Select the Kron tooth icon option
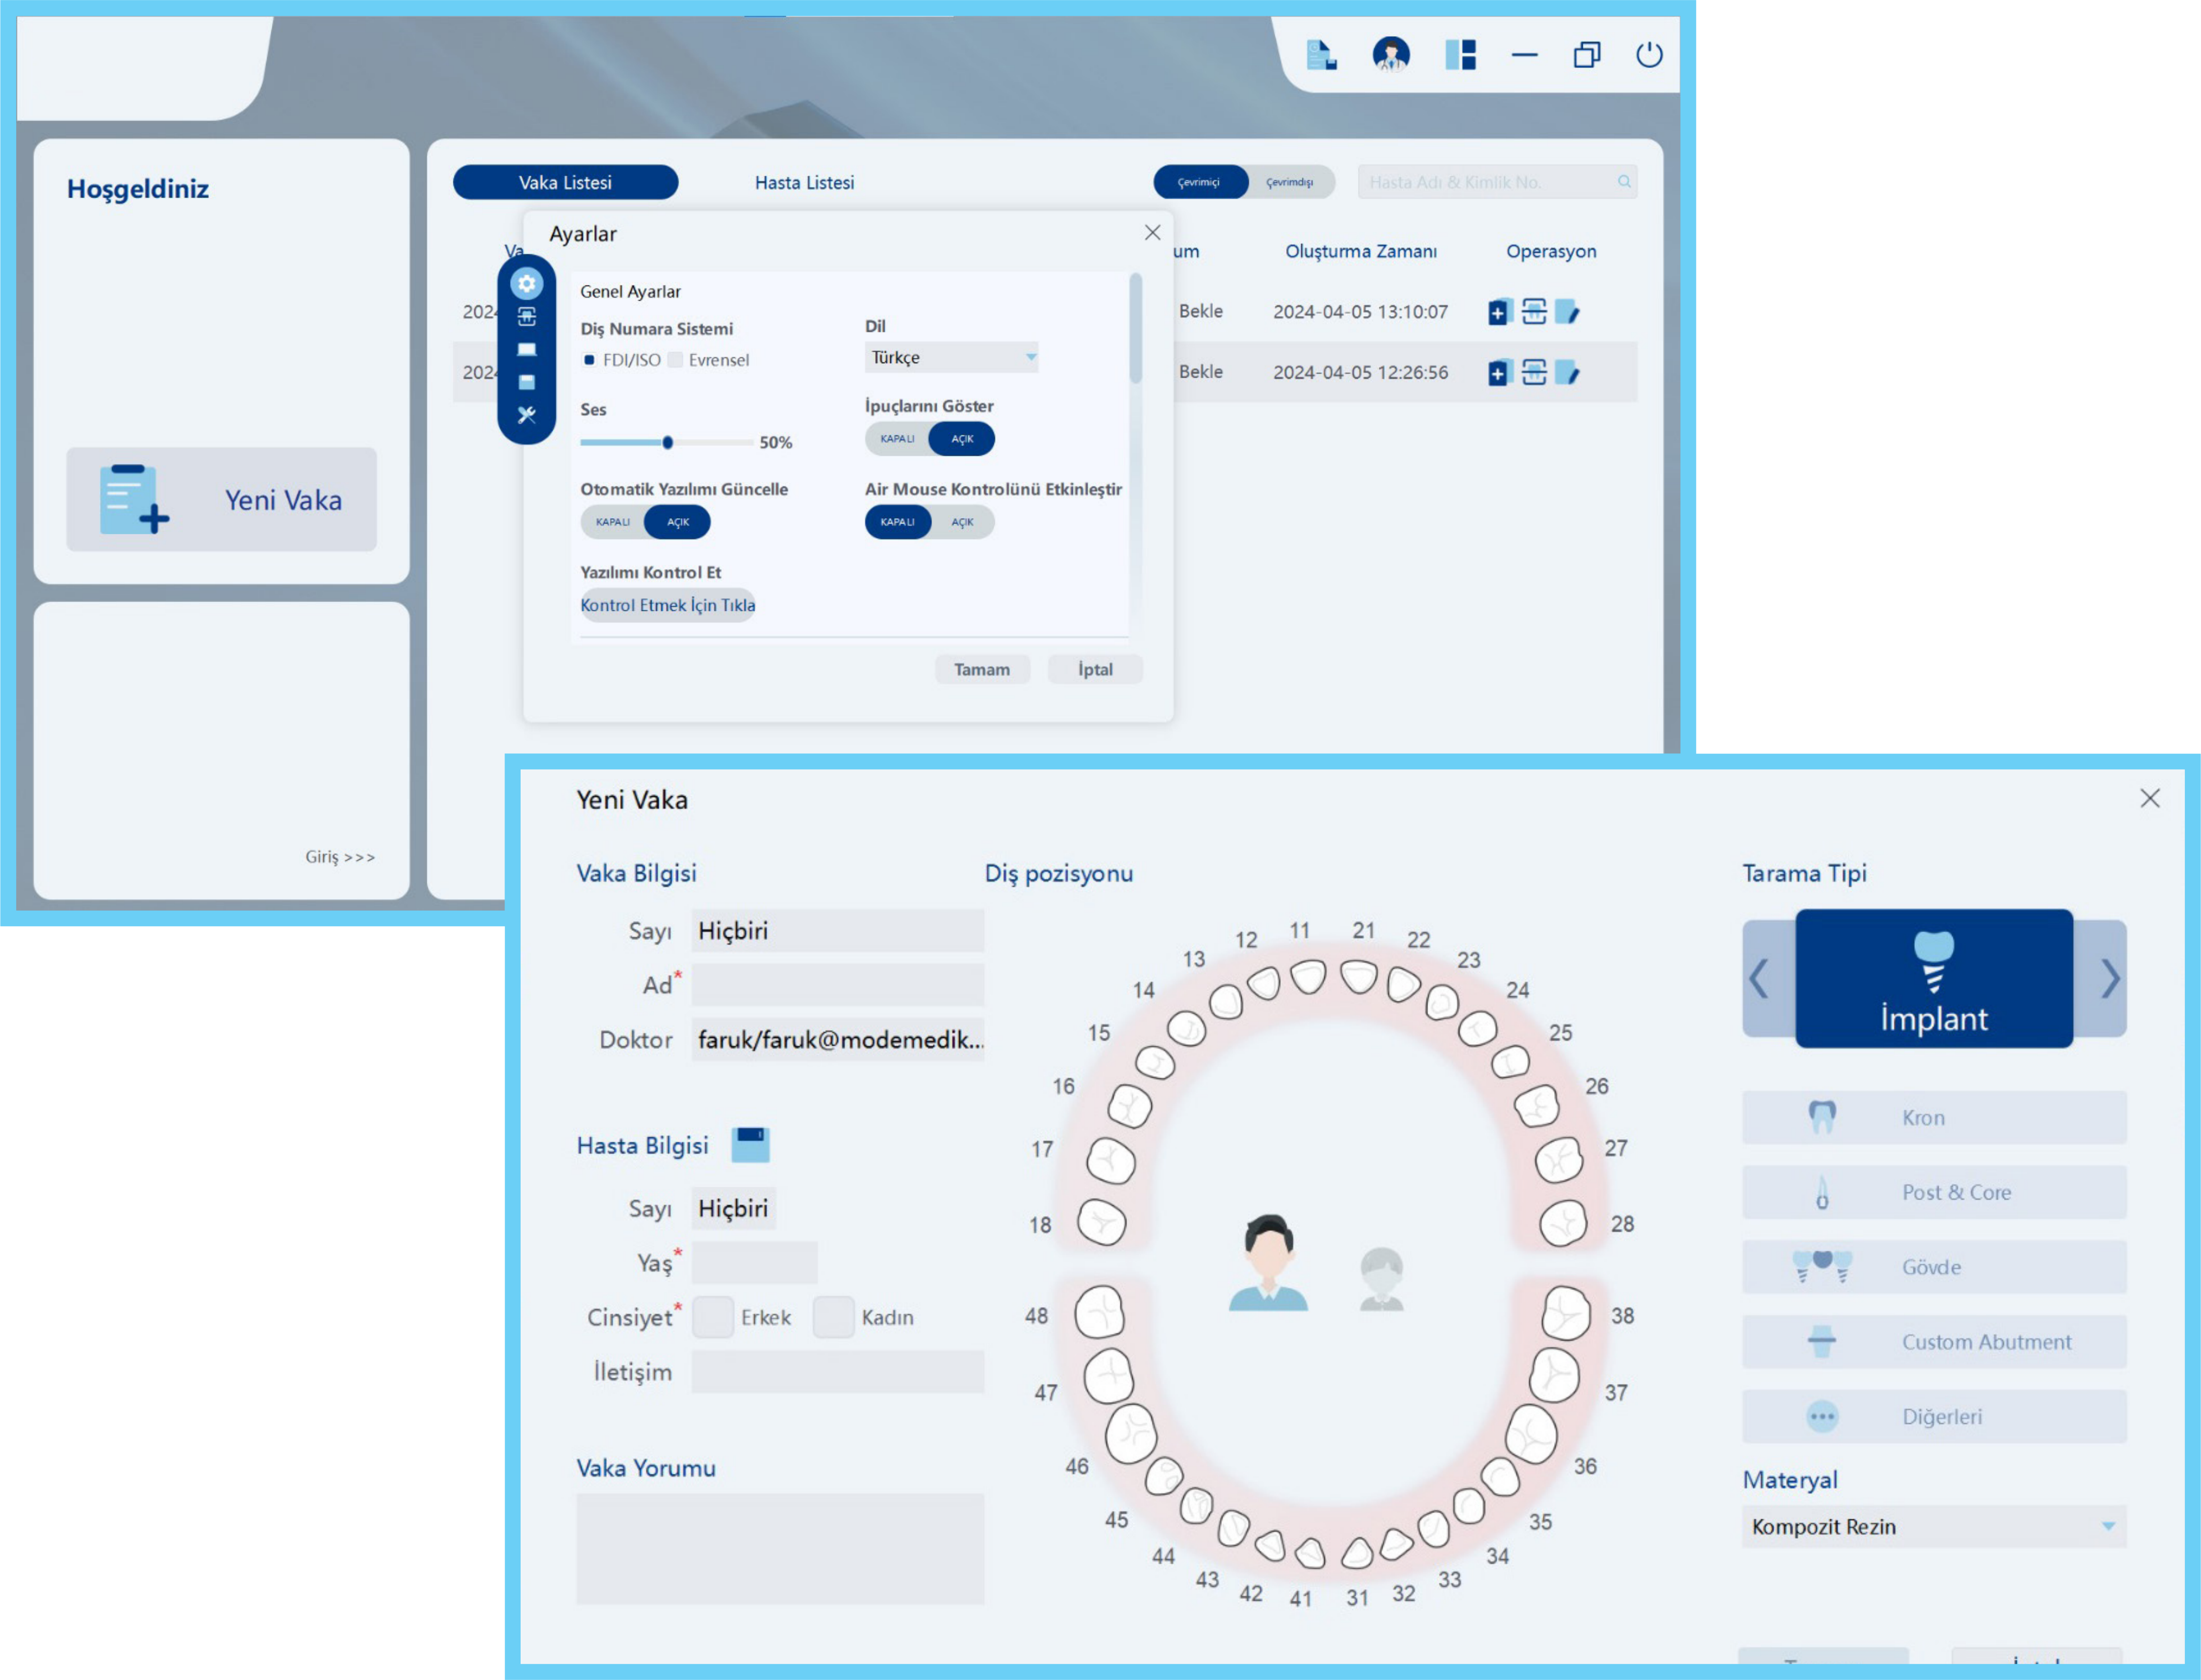2201x1680 pixels. (1822, 1117)
